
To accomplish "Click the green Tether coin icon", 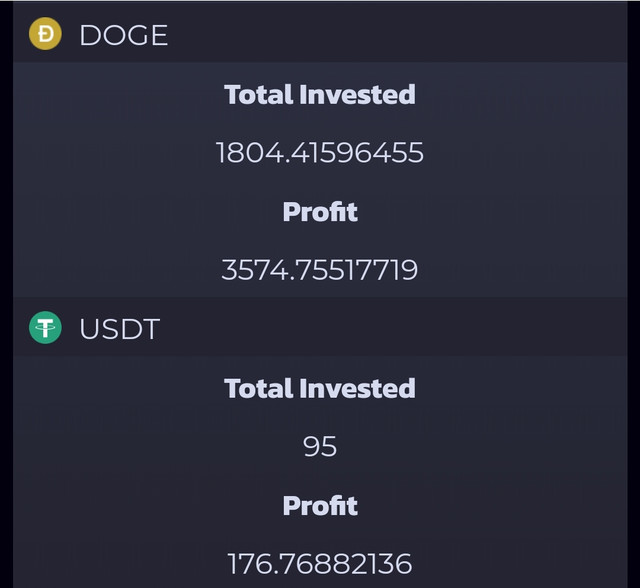I will pyautogui.click(x=45, y=328).
